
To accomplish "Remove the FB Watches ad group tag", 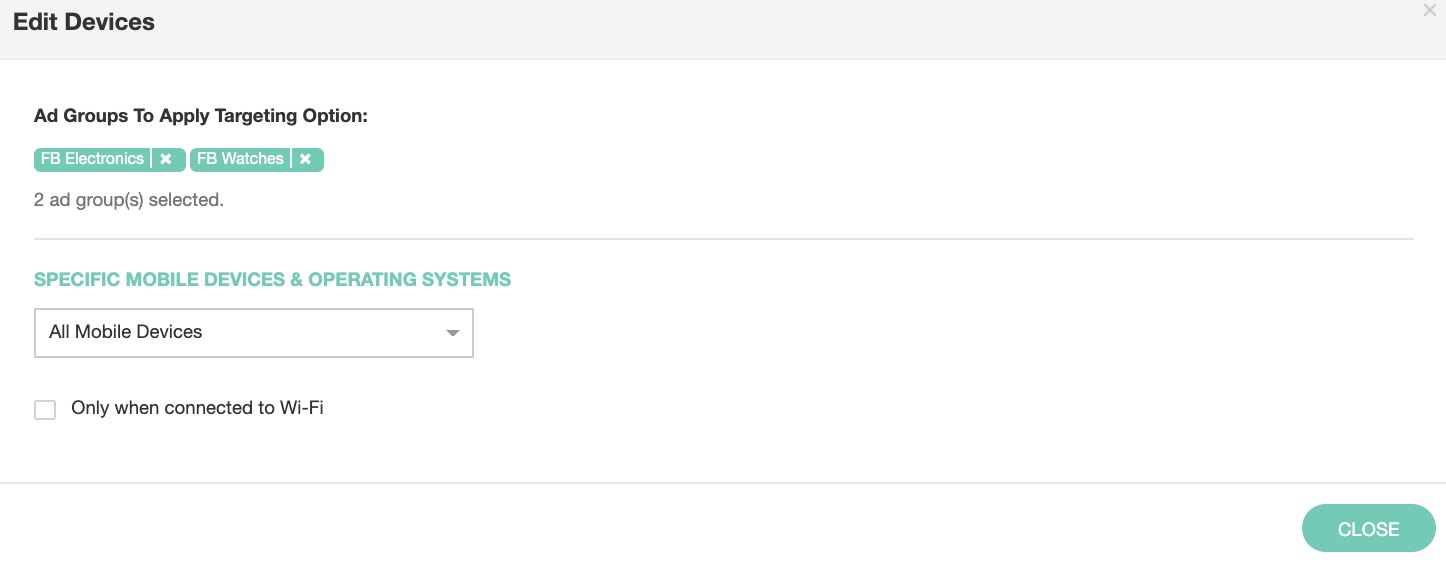I will point(305,159).
